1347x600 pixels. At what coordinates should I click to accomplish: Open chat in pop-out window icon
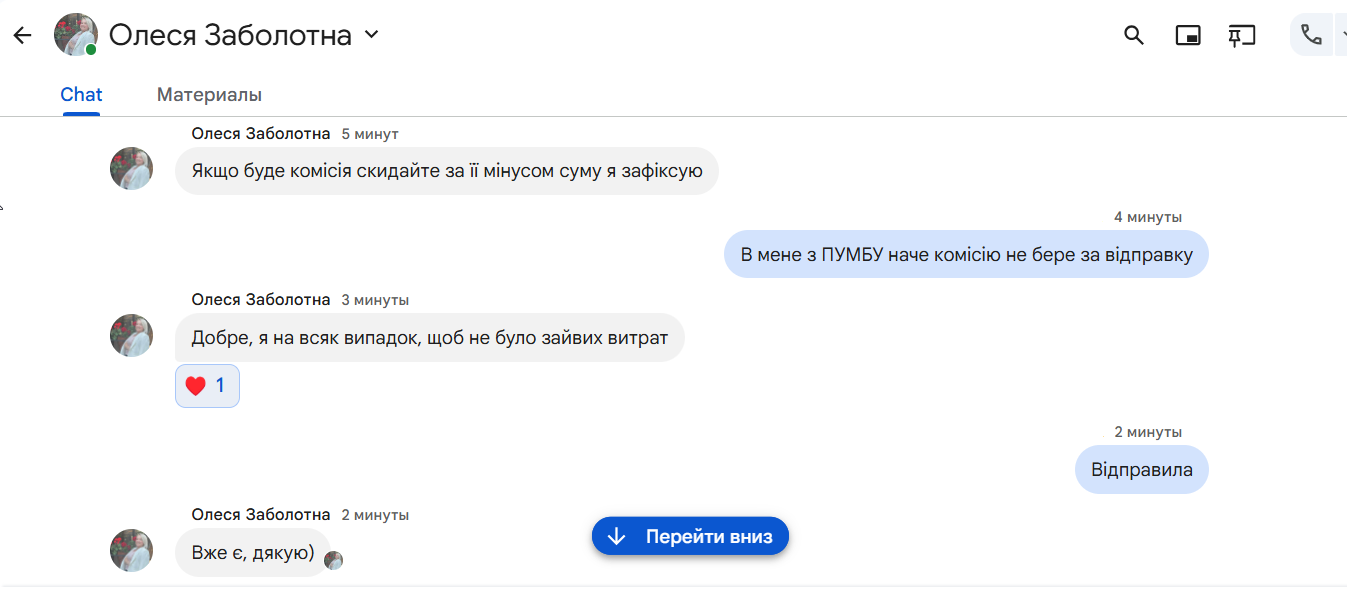pyautogui.click(x=1187, y=36)
